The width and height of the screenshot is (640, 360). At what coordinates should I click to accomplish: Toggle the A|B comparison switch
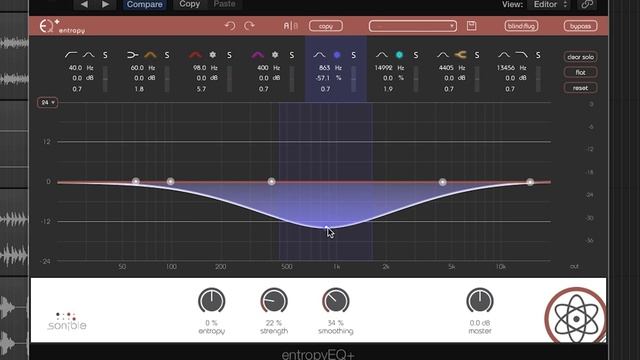291,26
